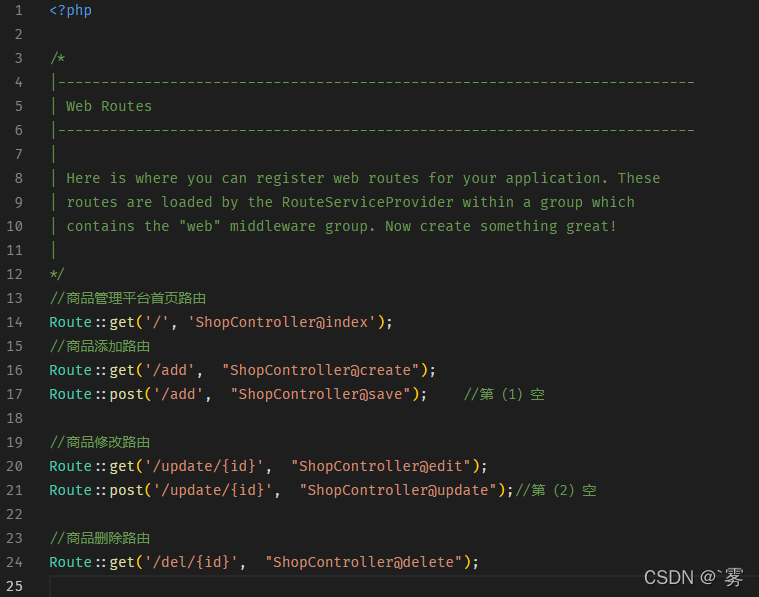
Task: Click comment text 'Here is where you can register'
Action: 196,178
